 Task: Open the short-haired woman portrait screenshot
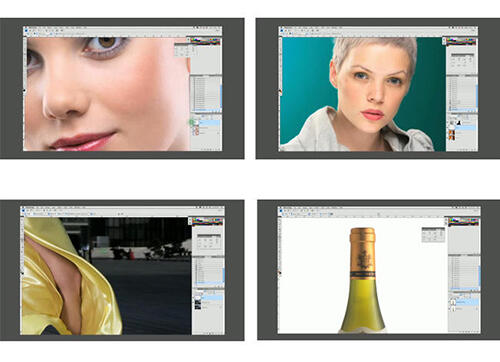click(378, 88)
